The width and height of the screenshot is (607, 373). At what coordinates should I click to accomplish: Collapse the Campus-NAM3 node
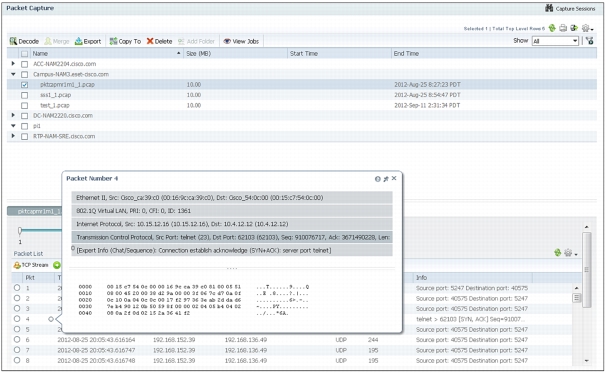[13, 74]
